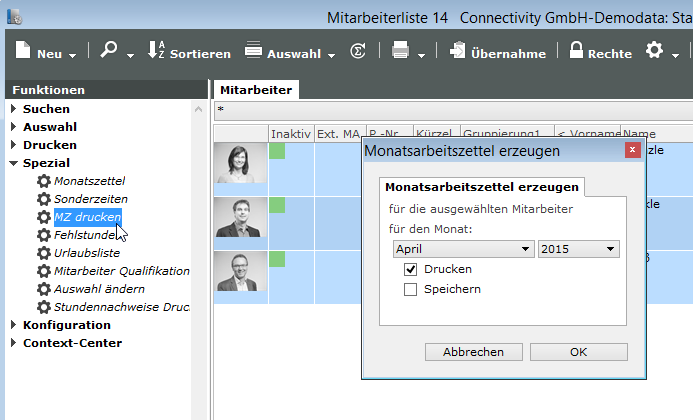Expand the Konfiguration tree node

pyautogui.click(x=14, y=325)
